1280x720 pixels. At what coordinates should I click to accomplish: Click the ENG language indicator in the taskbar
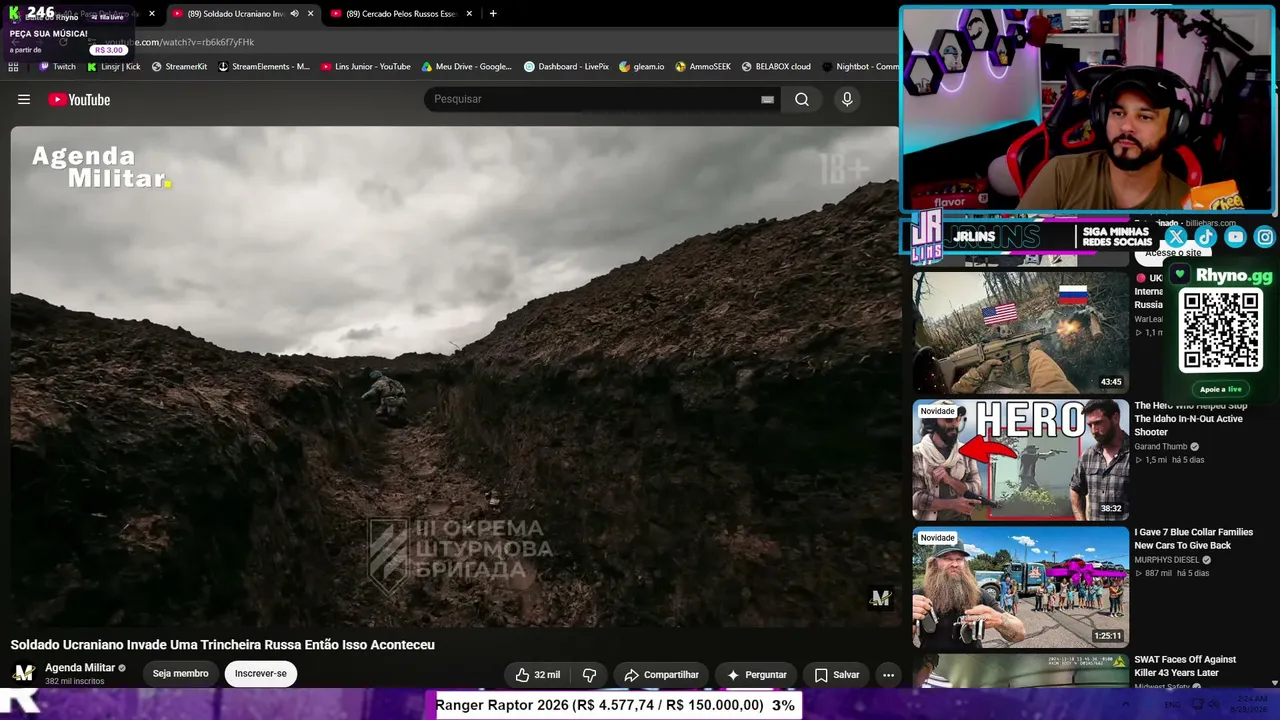tap(1172, 704)
